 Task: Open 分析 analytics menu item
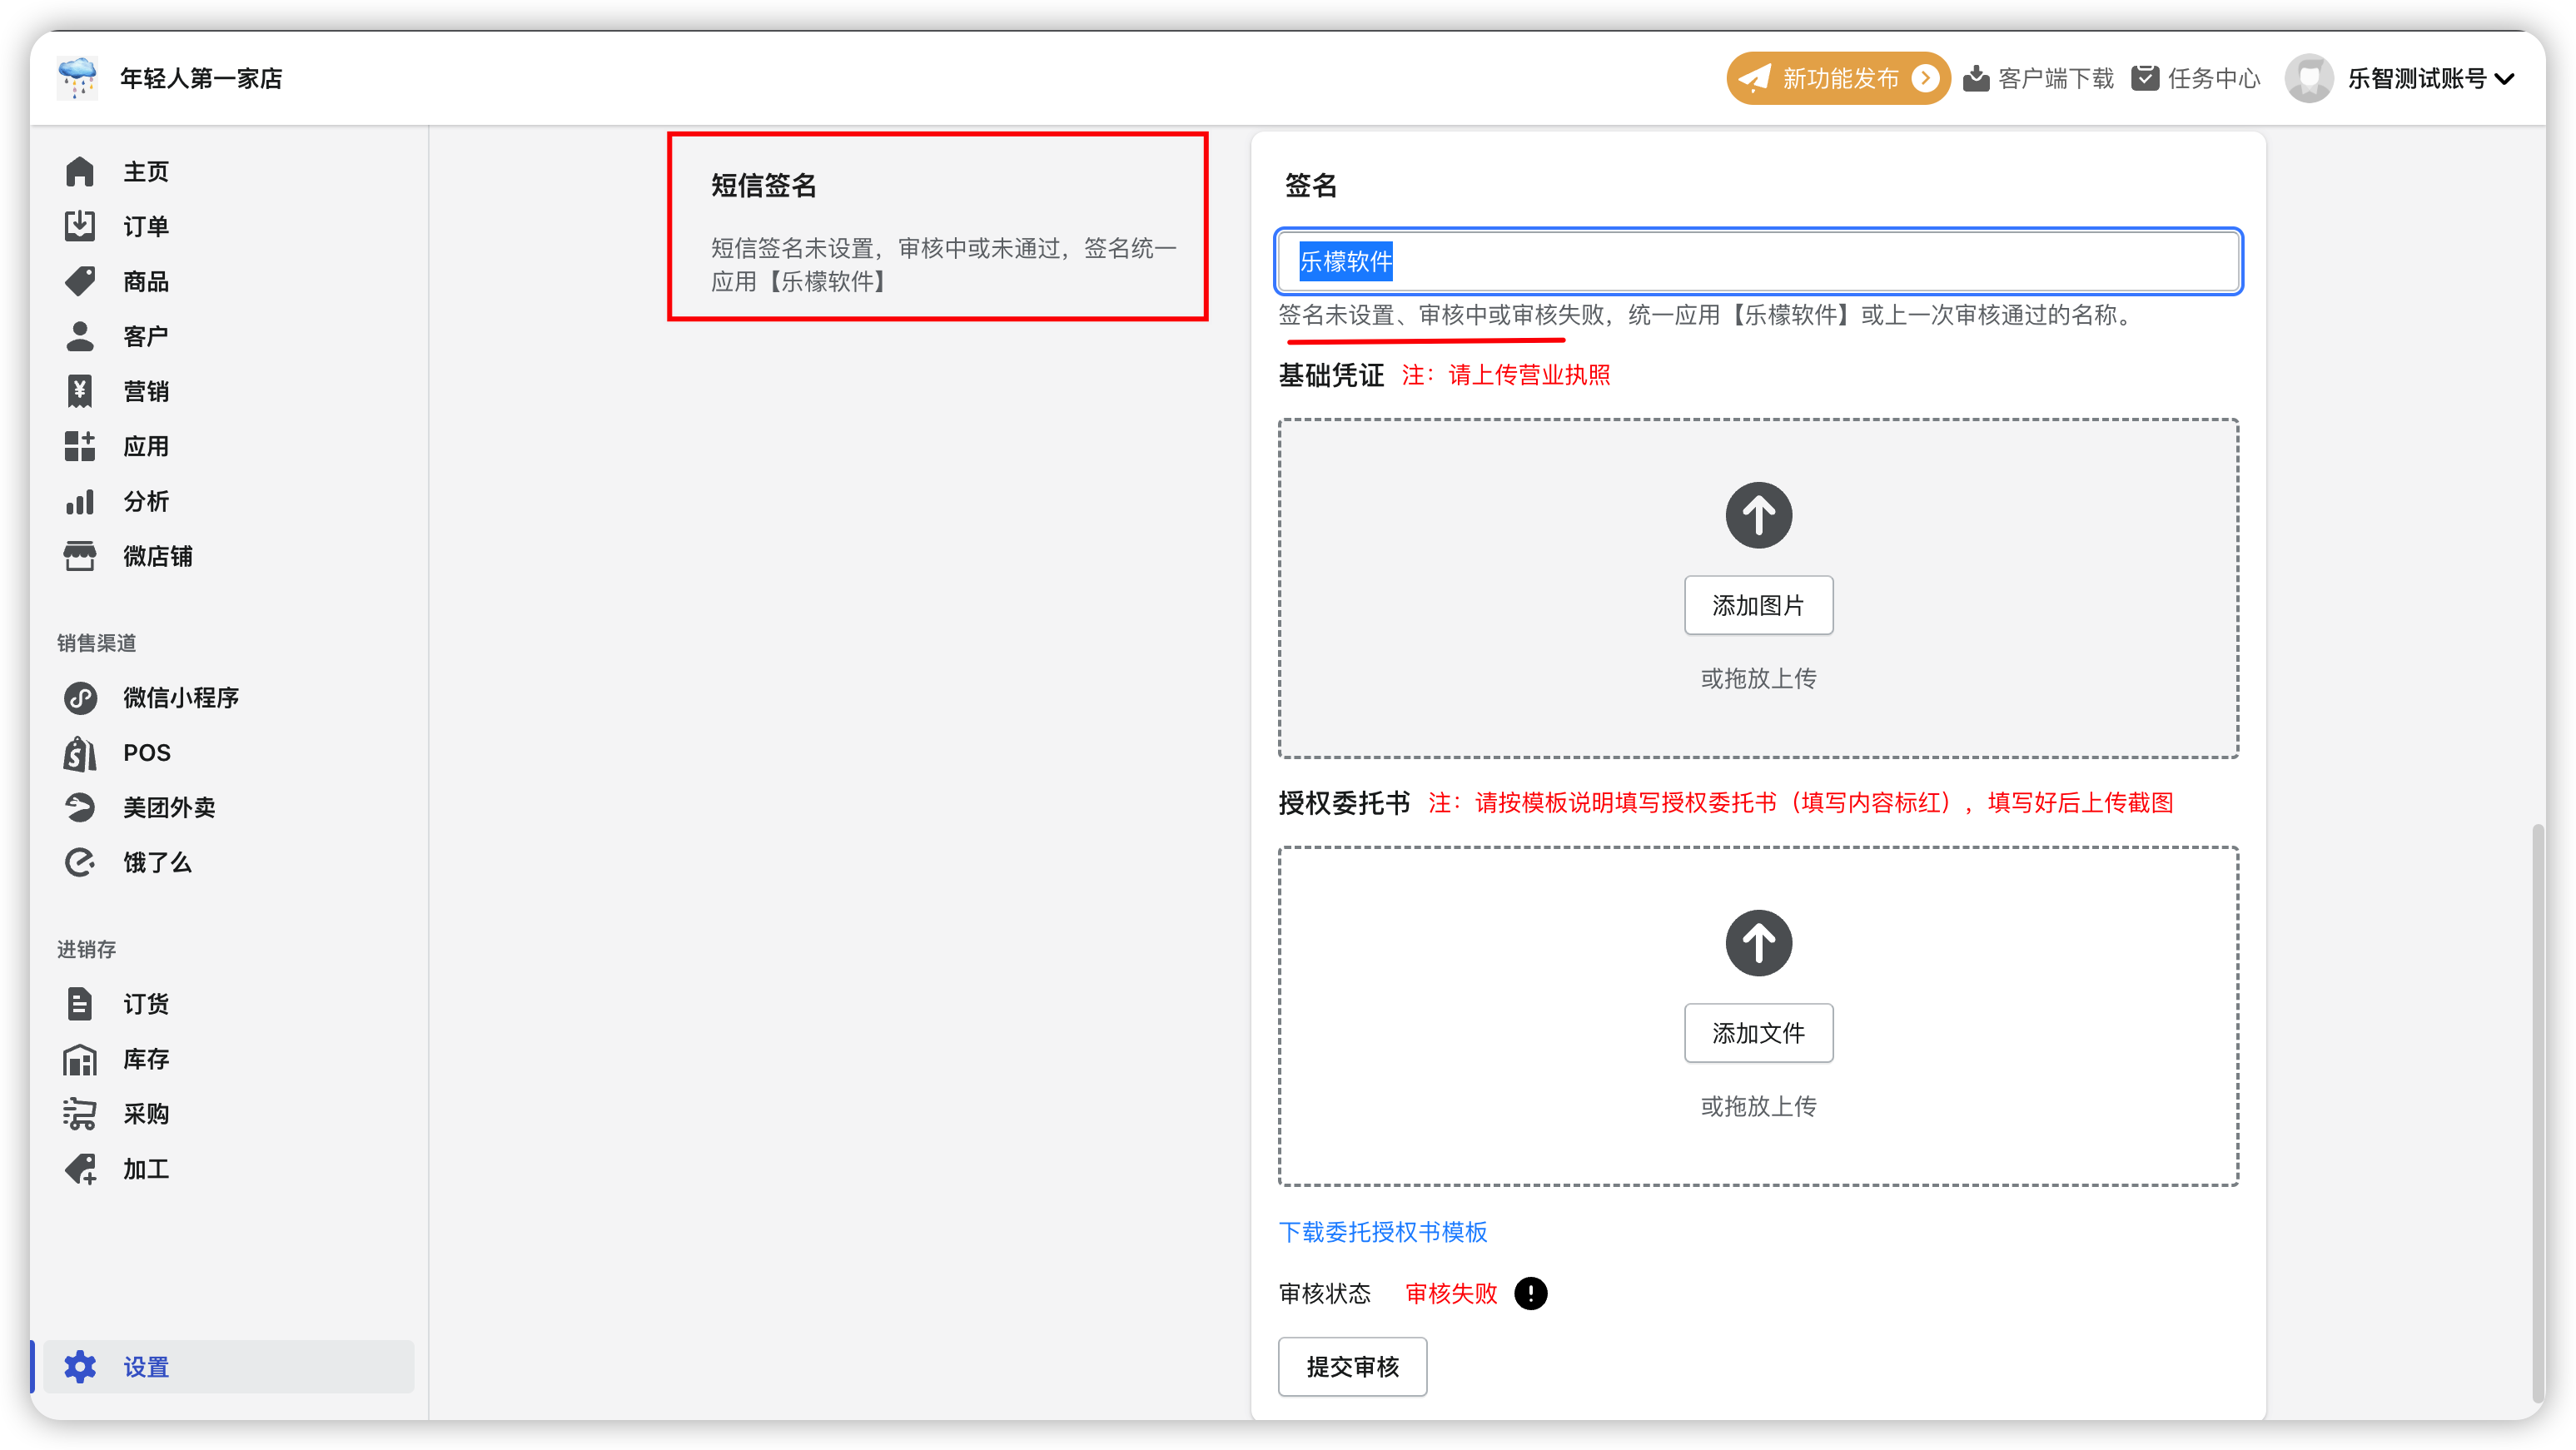tap(146, 501)
